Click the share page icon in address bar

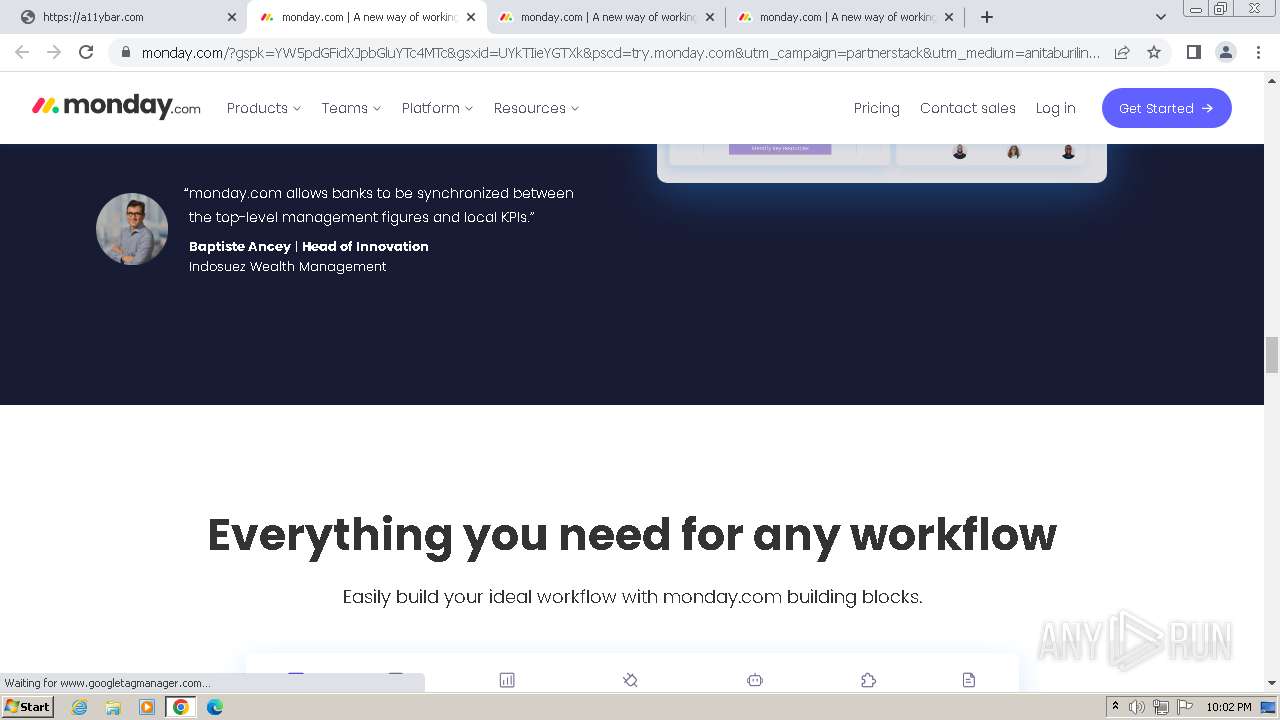point(1122,52)
